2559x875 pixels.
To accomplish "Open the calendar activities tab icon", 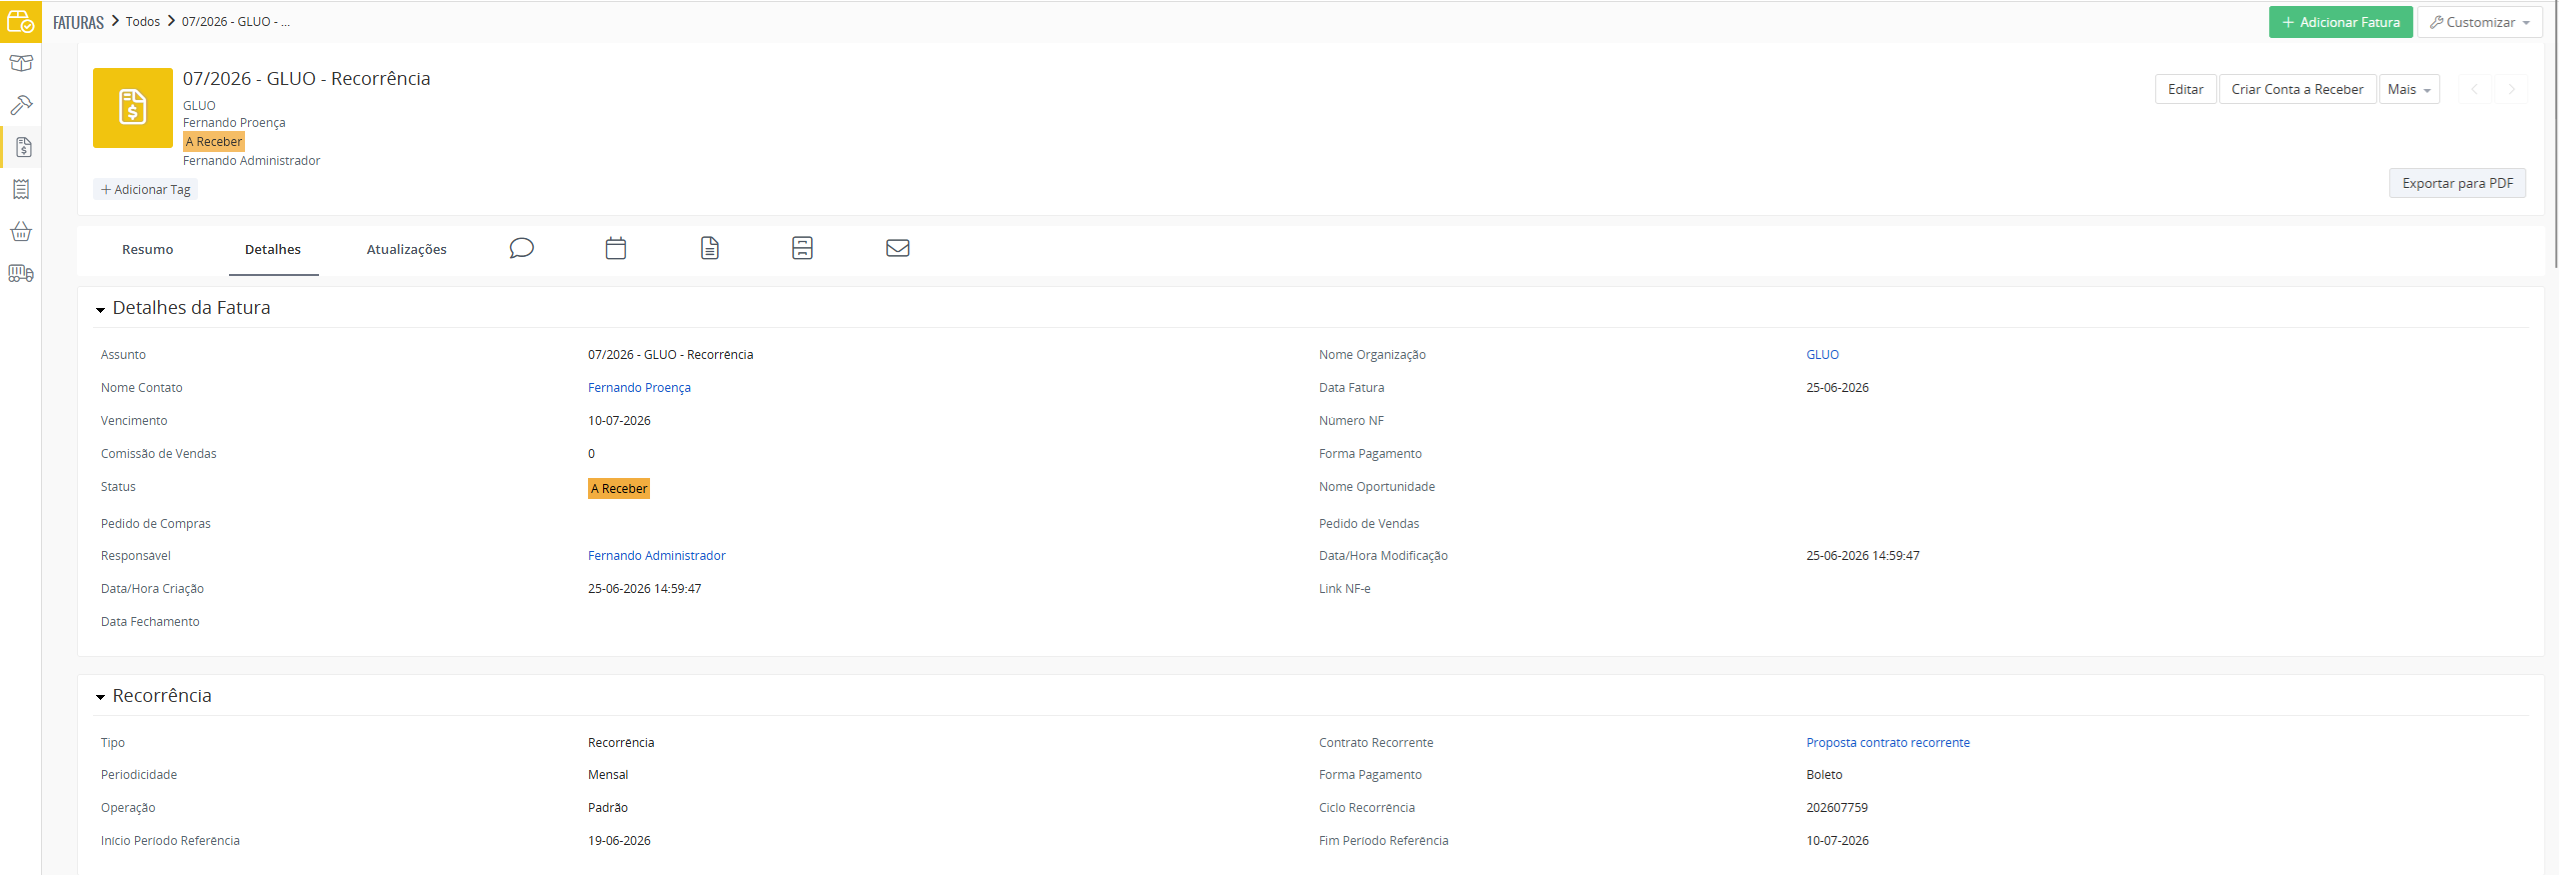I will tap(616, 248).
